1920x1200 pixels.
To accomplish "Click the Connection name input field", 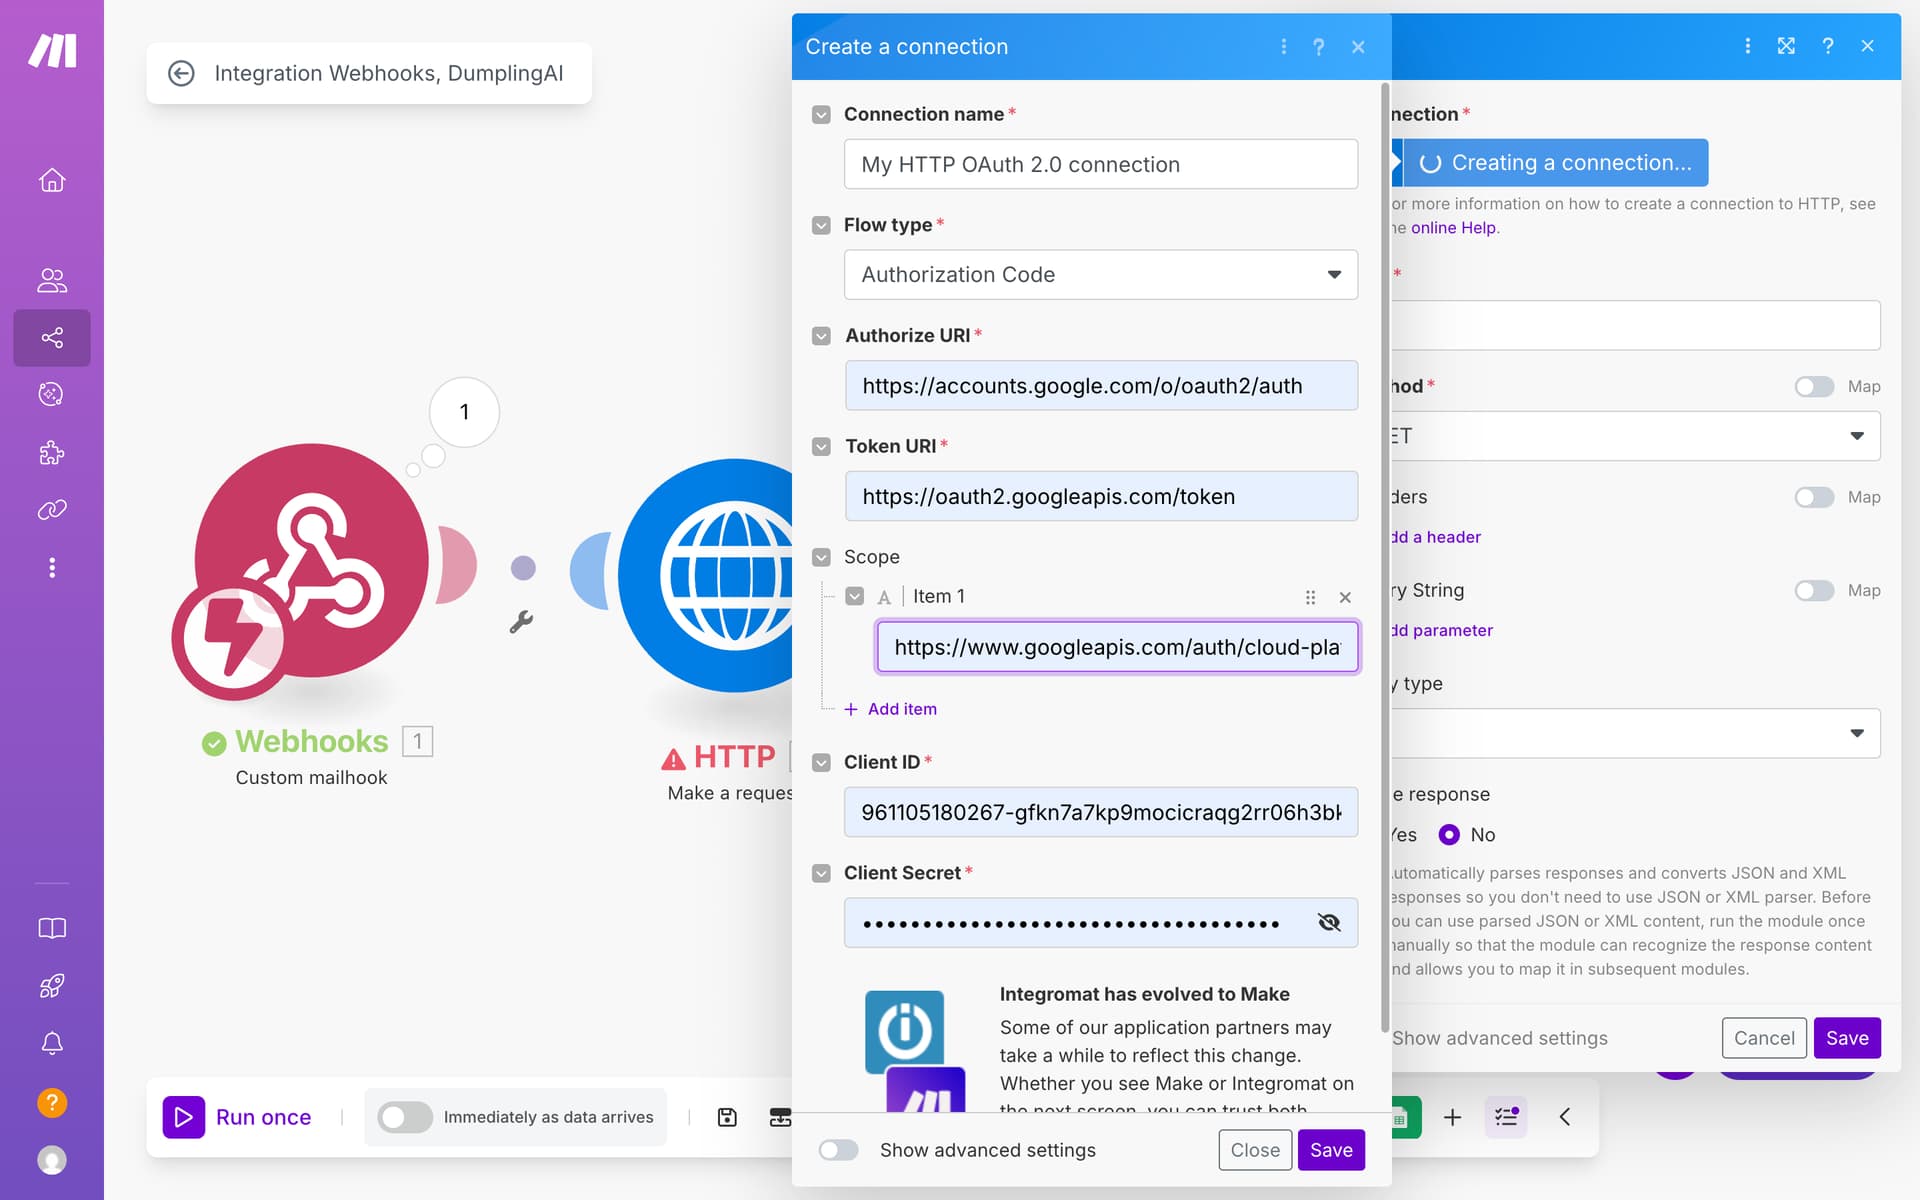I will pyautogui.click(x=1101, y=164).
